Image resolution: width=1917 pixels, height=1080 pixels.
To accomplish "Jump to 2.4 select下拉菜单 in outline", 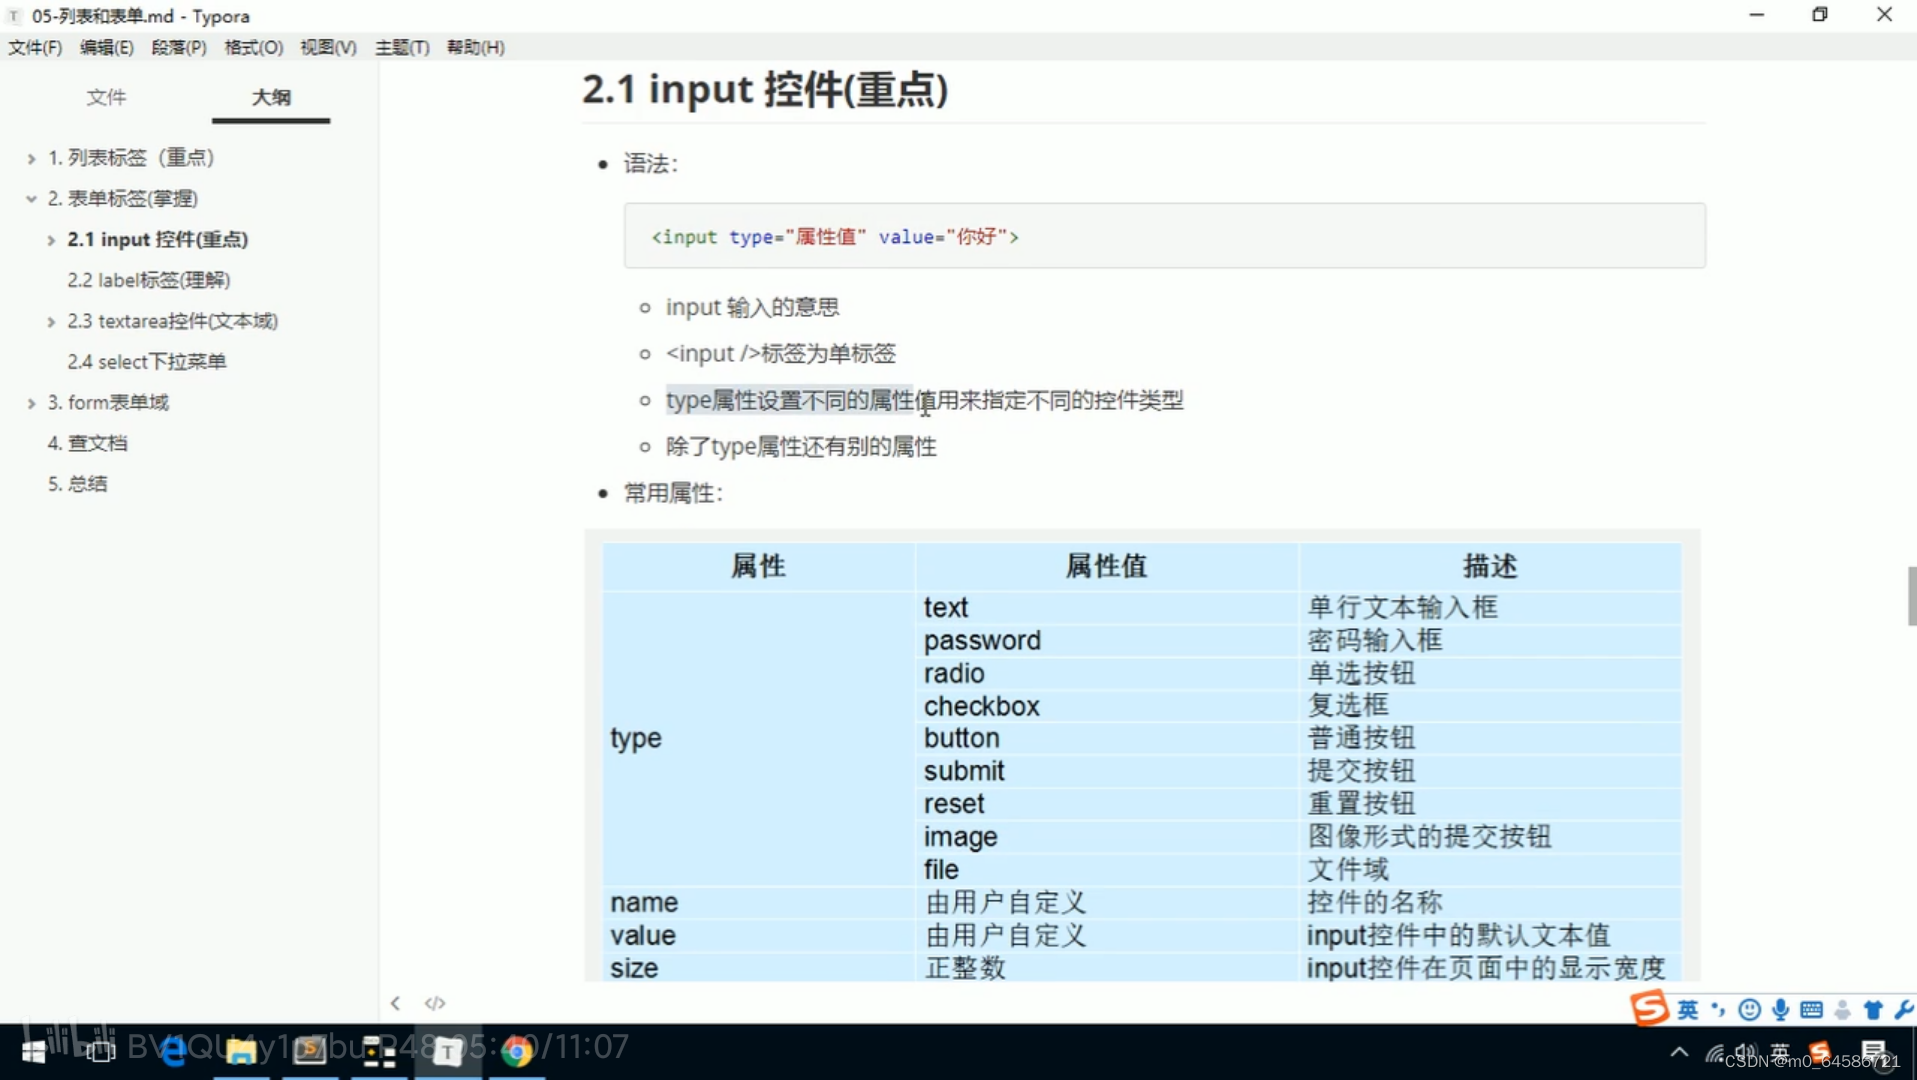I will click(x=147, y=361).
